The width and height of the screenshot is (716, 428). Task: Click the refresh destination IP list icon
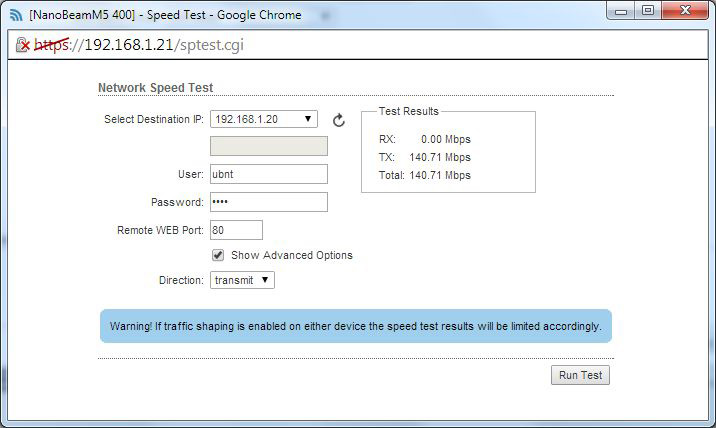(x=338, y=120)
